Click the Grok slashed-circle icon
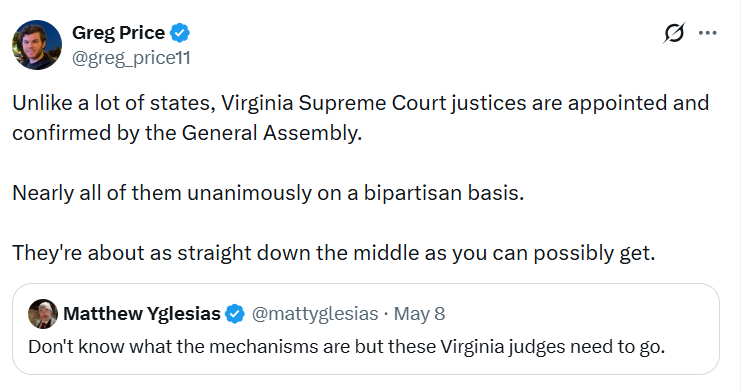This screenshot has height=391, width=742. [674, 33]
